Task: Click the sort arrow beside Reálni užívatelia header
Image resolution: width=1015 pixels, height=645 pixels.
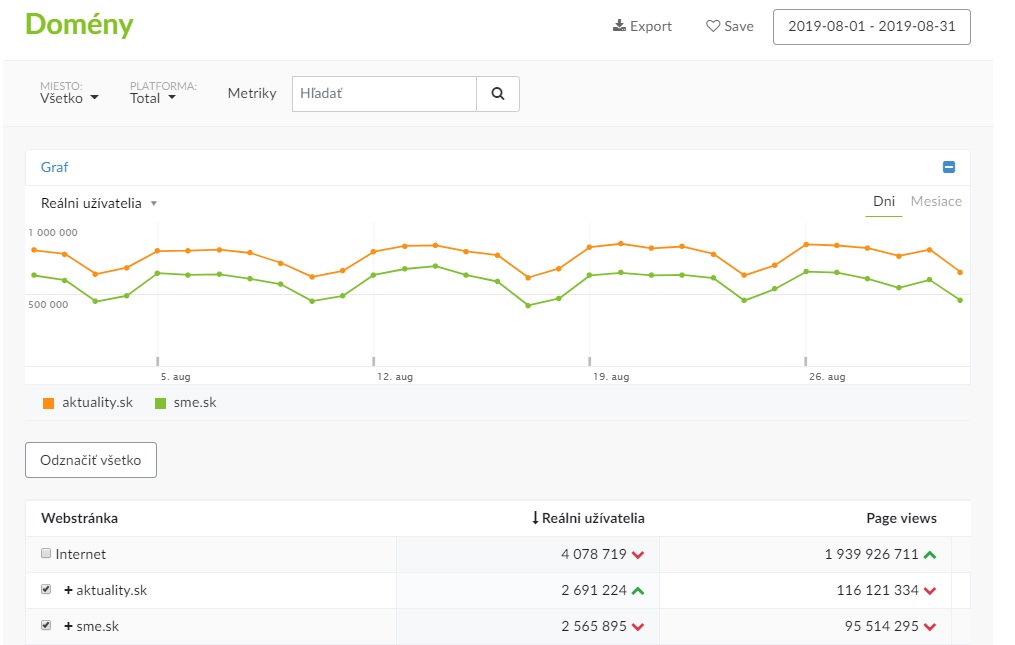Action: click(535, 518)
